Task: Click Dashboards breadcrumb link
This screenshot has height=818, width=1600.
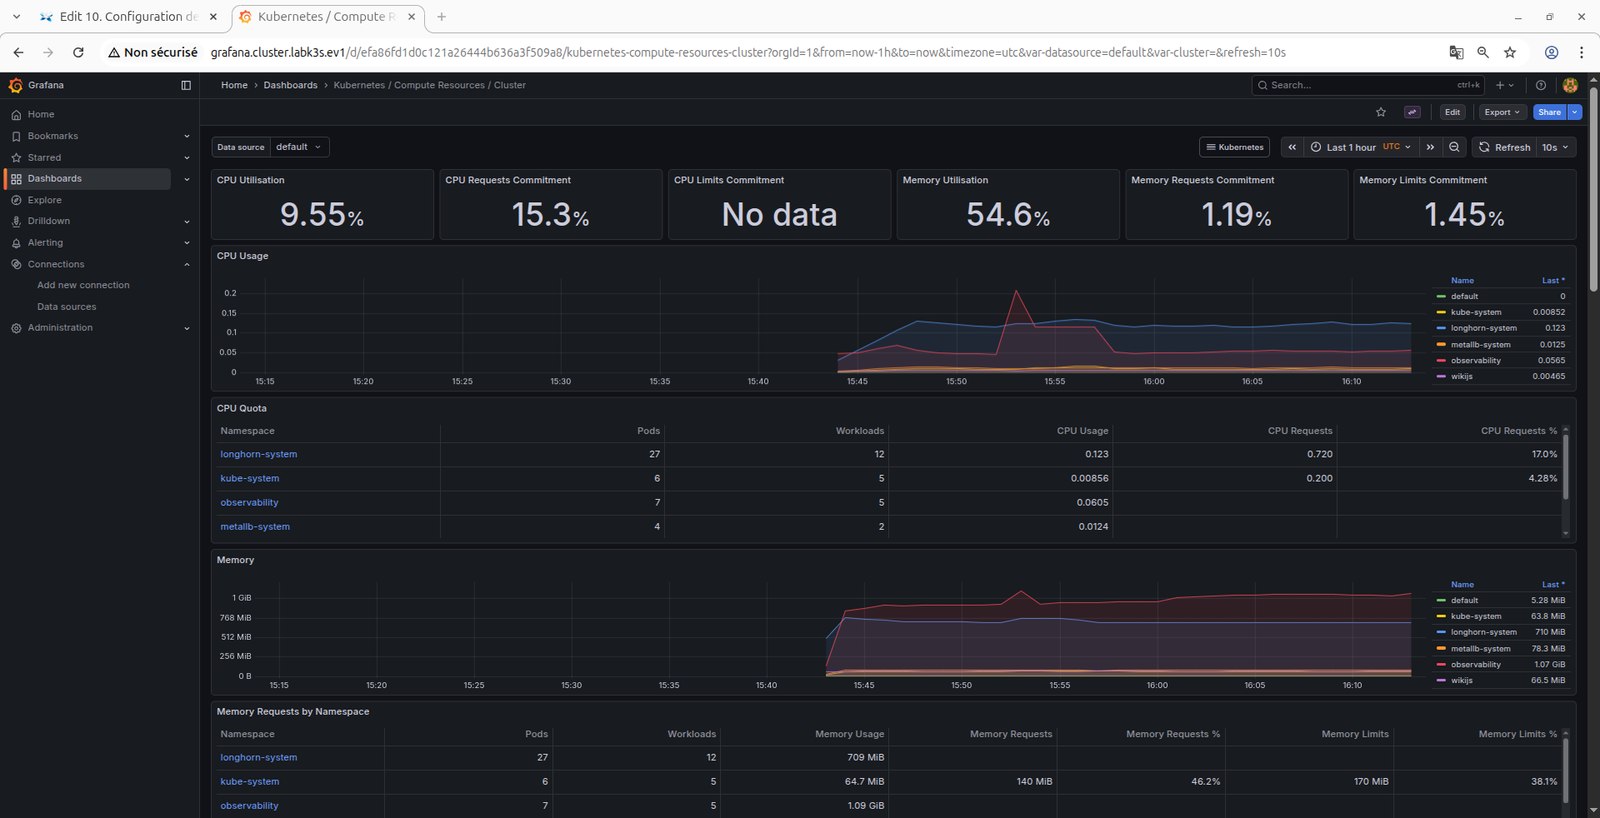Action: pos(290,85)
